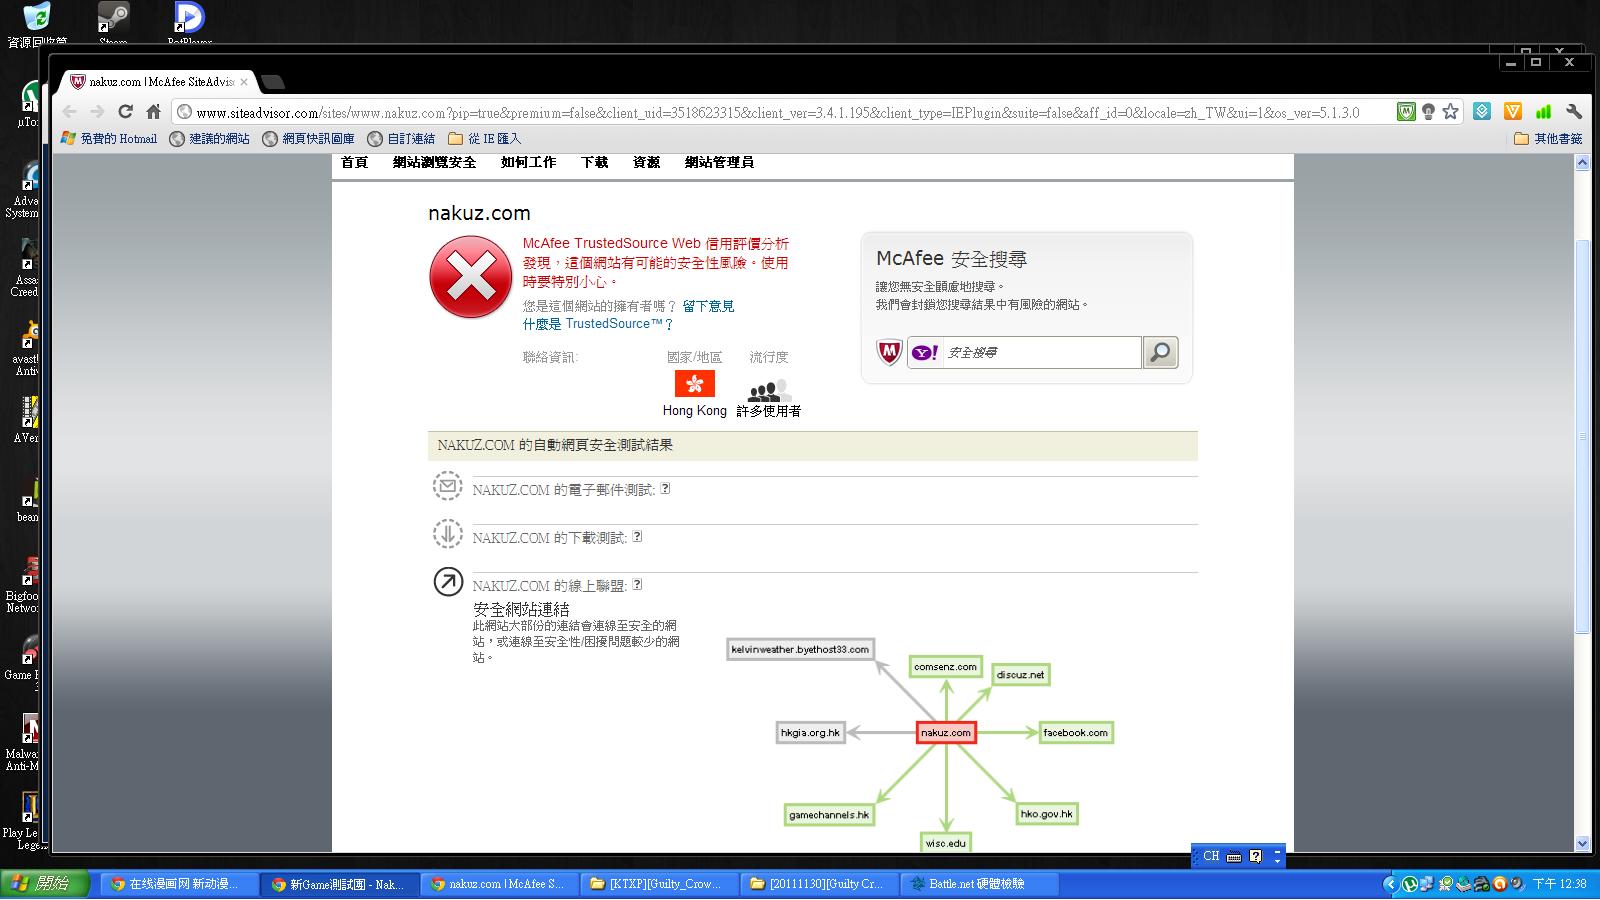The height and width of the screenshot is (900, 1600).
Task: Select the 下載 navigation item
Action: pos(594,162)
